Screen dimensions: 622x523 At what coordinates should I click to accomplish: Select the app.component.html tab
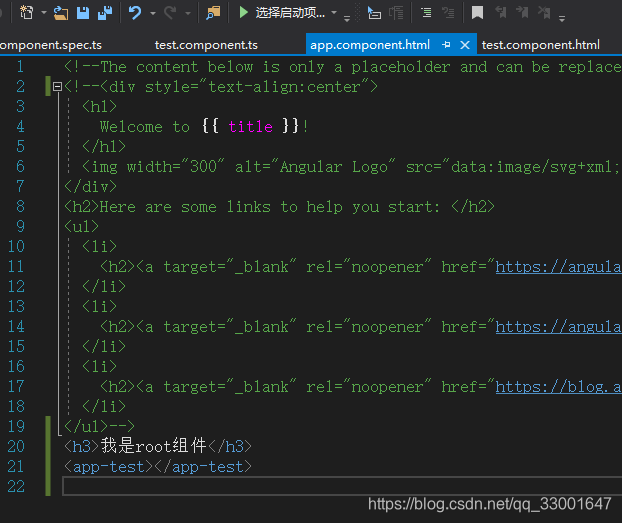tap(370, 45)
